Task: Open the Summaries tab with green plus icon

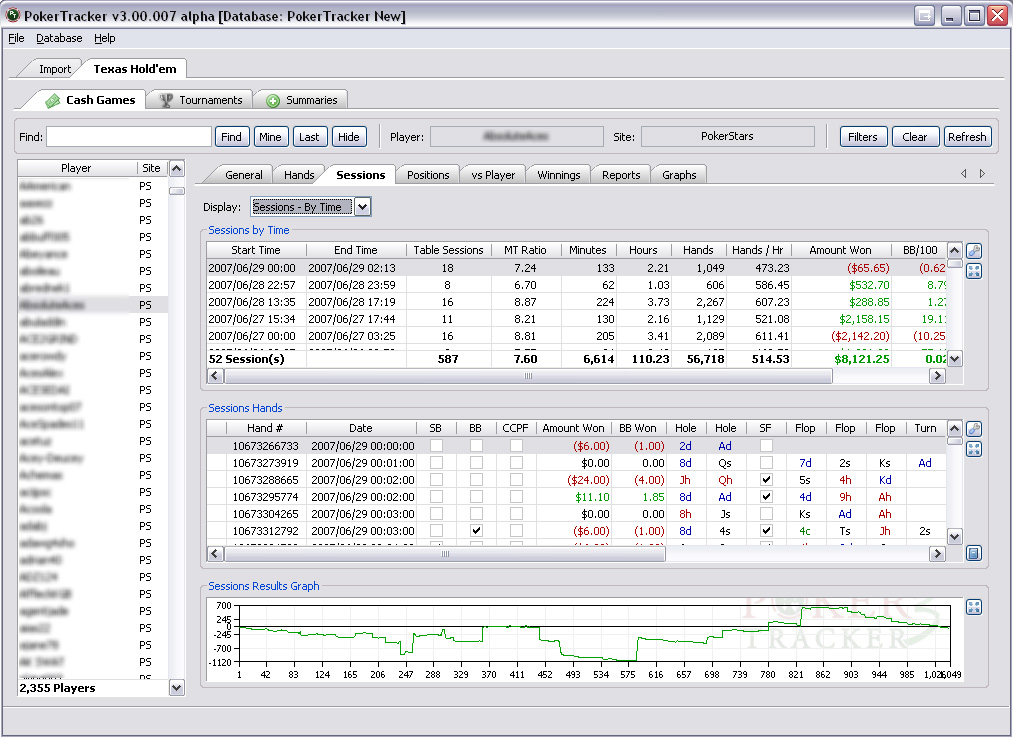Action: [x=302, y=100]
